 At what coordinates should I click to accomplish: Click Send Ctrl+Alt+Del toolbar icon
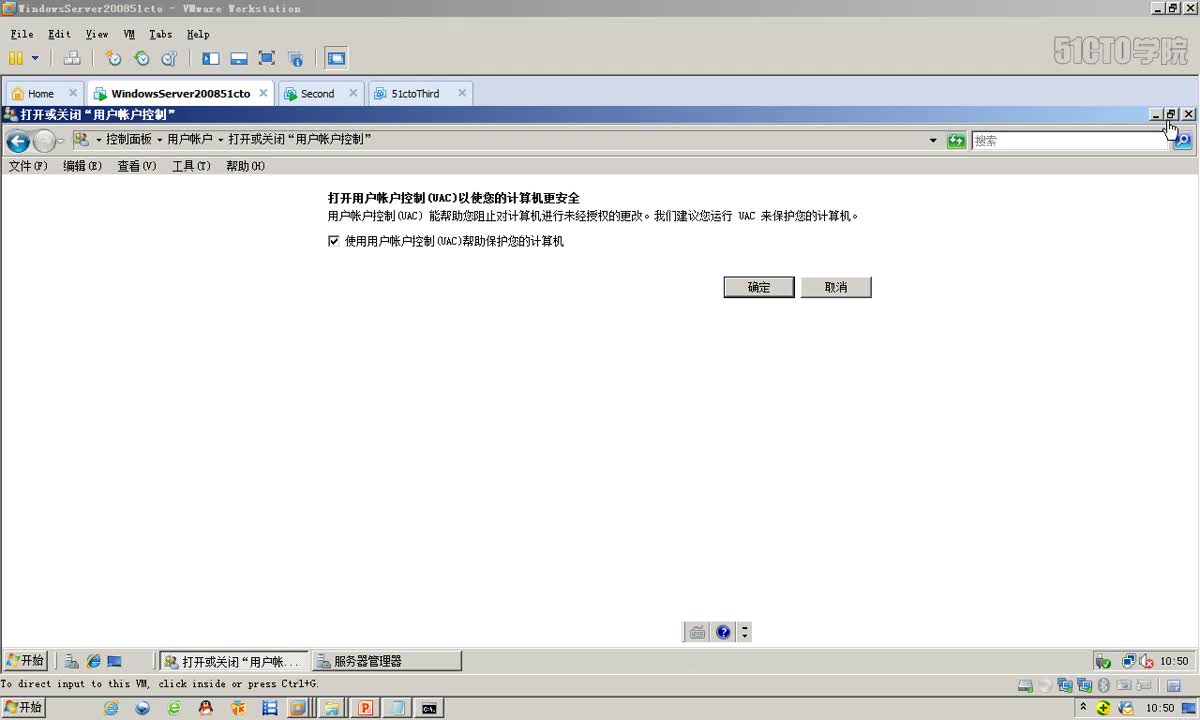[72, 58]
